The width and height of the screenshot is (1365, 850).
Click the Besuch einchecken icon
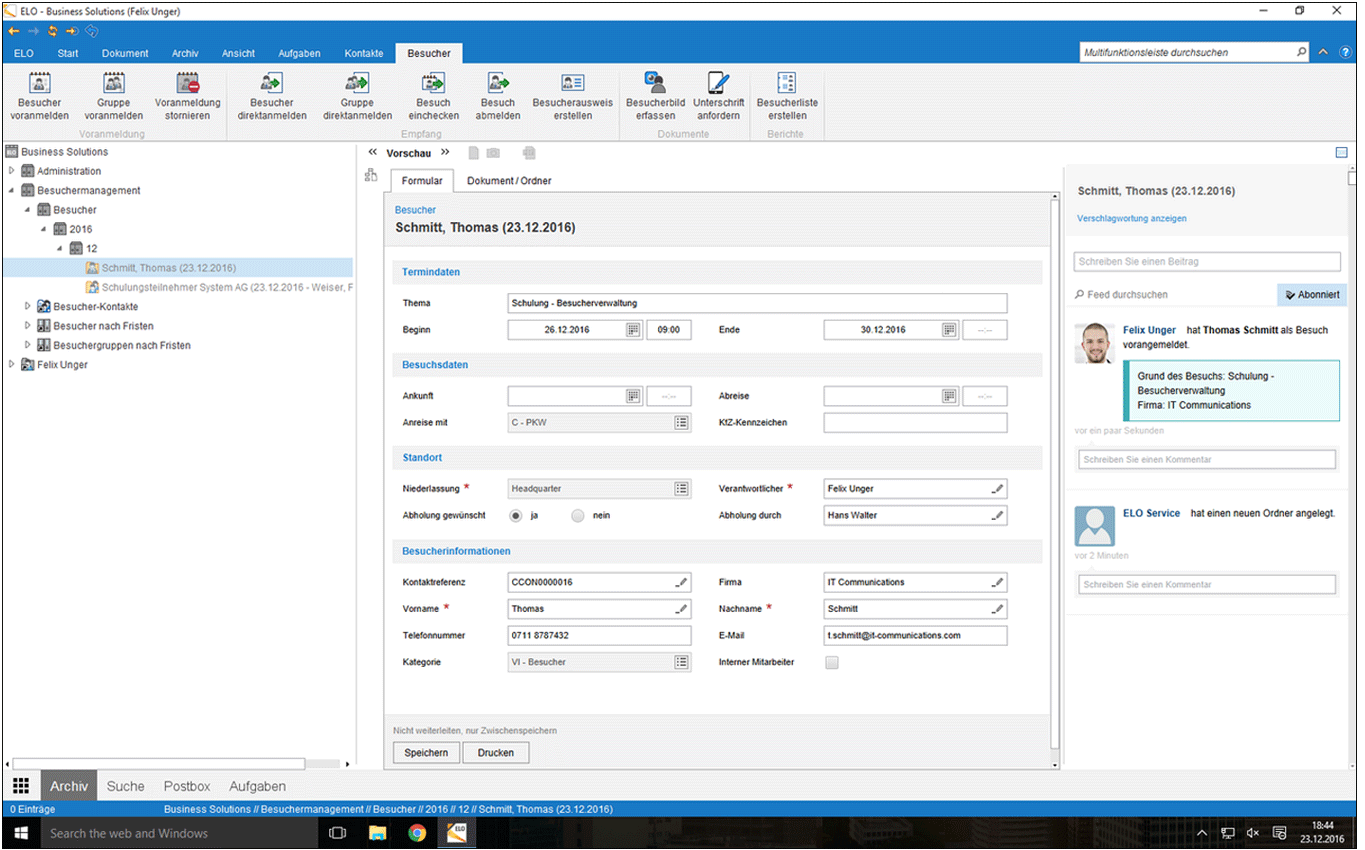coord(433,84)
